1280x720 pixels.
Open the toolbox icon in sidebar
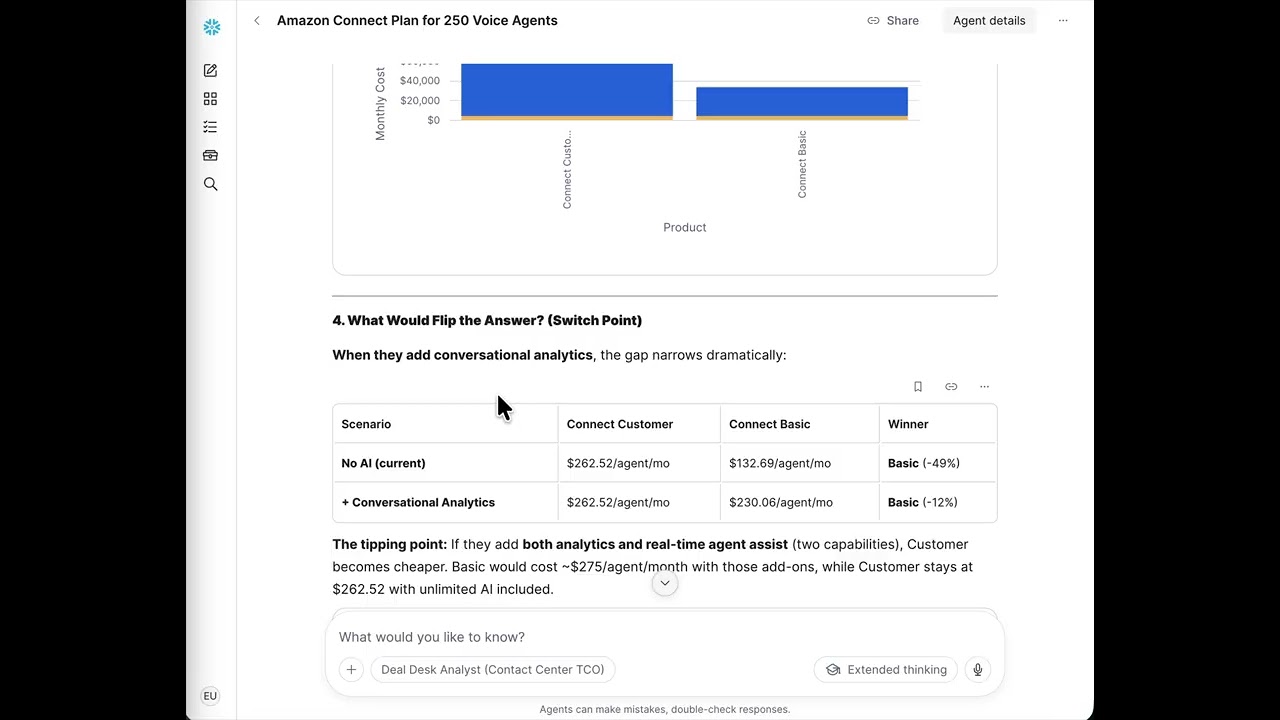[x=210, y=156]
